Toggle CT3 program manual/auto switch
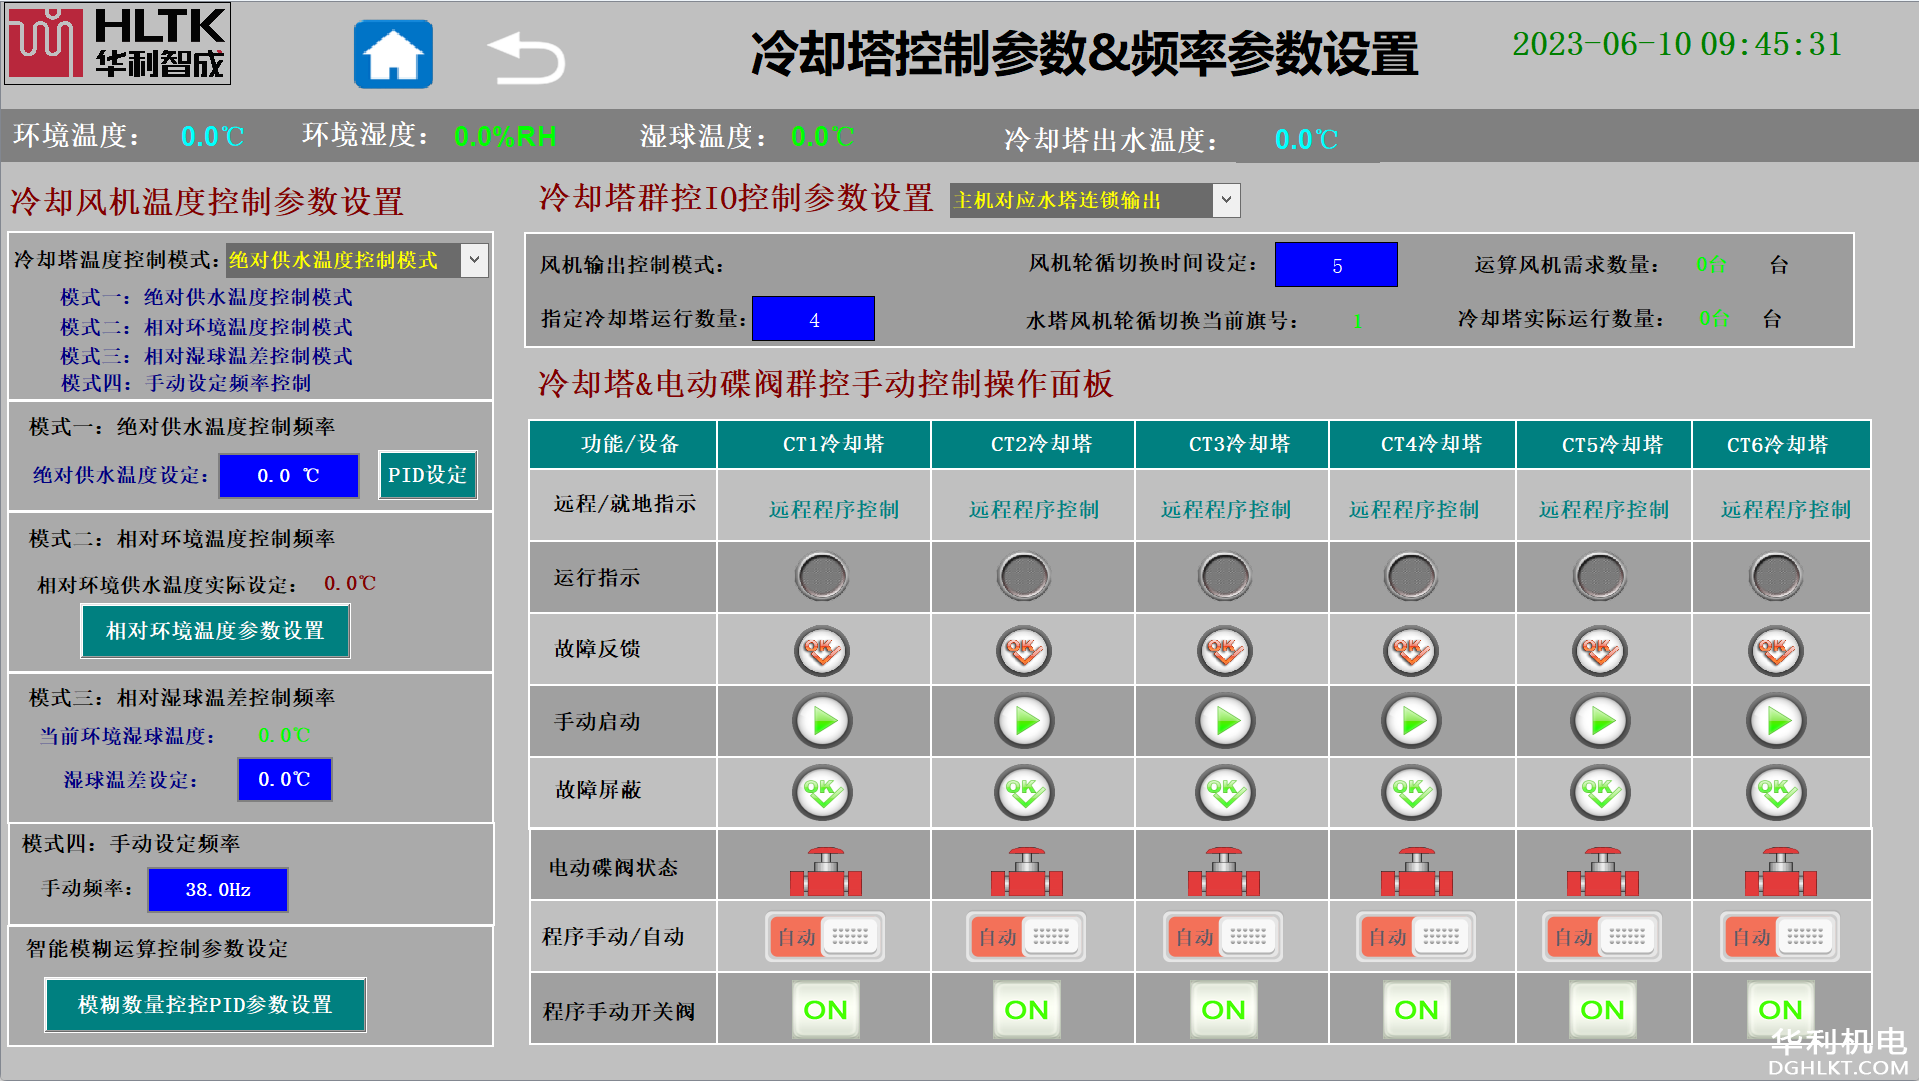This screenshot has width=1919, height=1081. pos(1223,937)
